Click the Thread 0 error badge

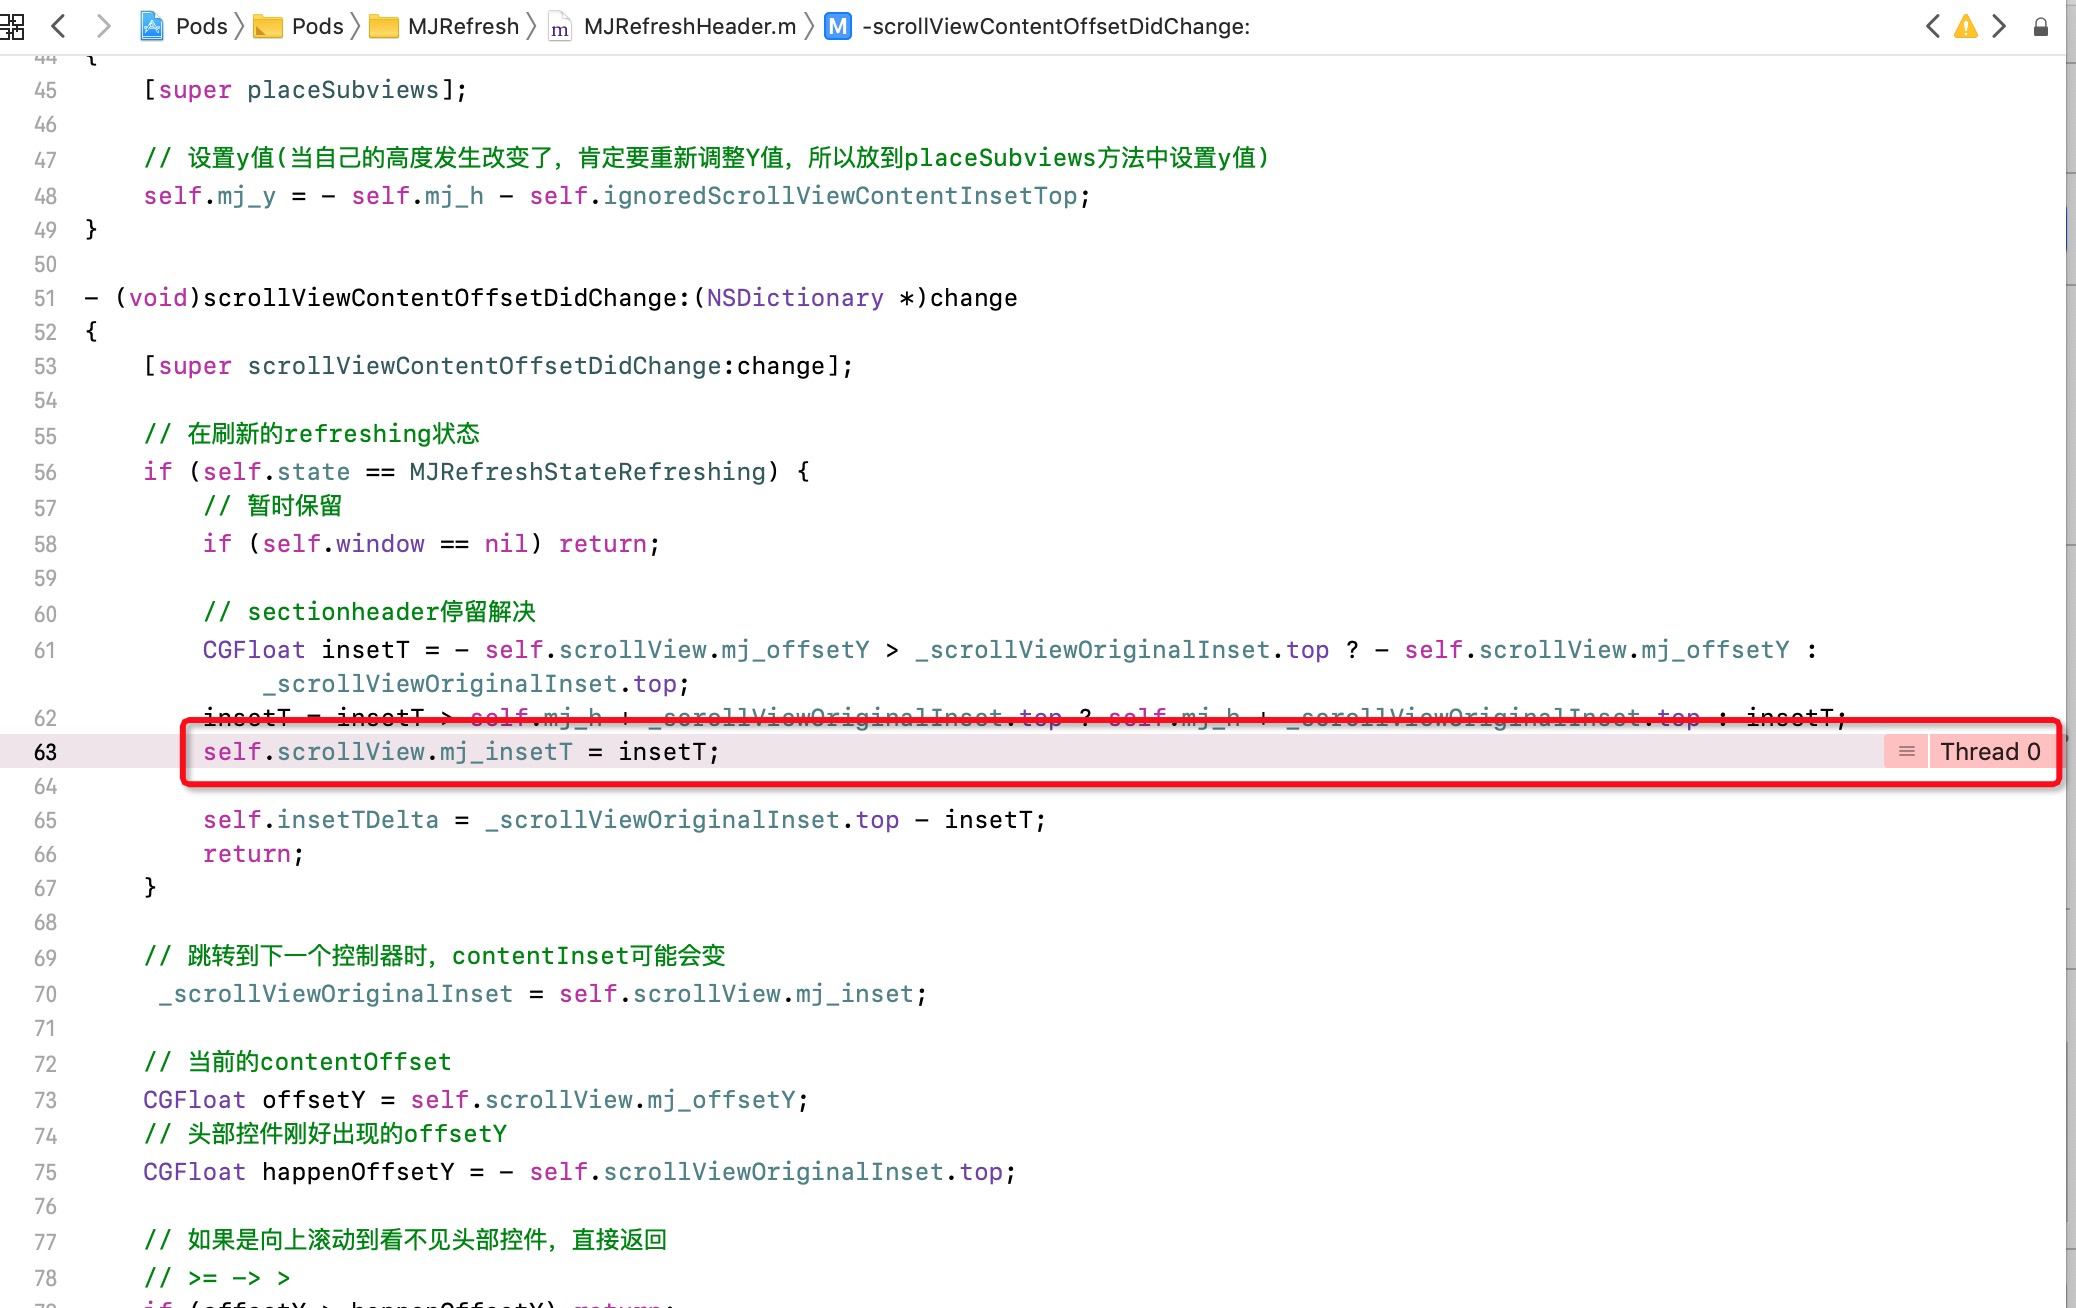1989,751
